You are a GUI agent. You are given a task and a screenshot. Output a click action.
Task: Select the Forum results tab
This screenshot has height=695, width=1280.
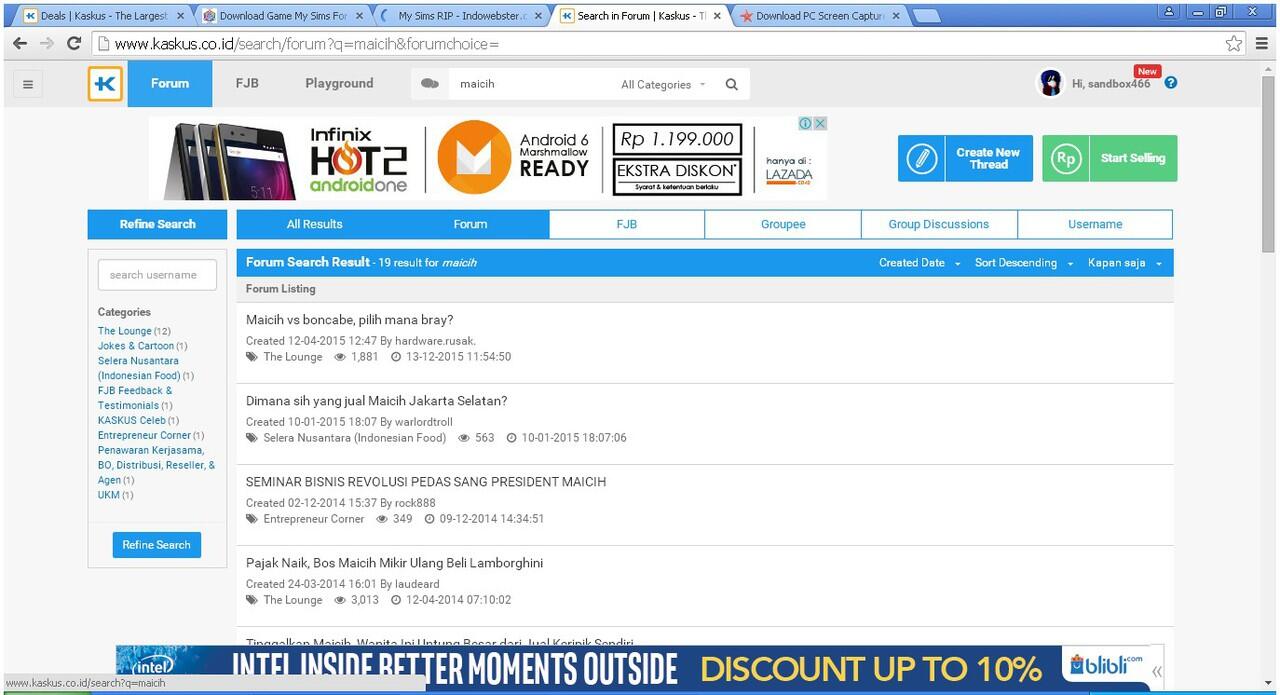(471, 224)
